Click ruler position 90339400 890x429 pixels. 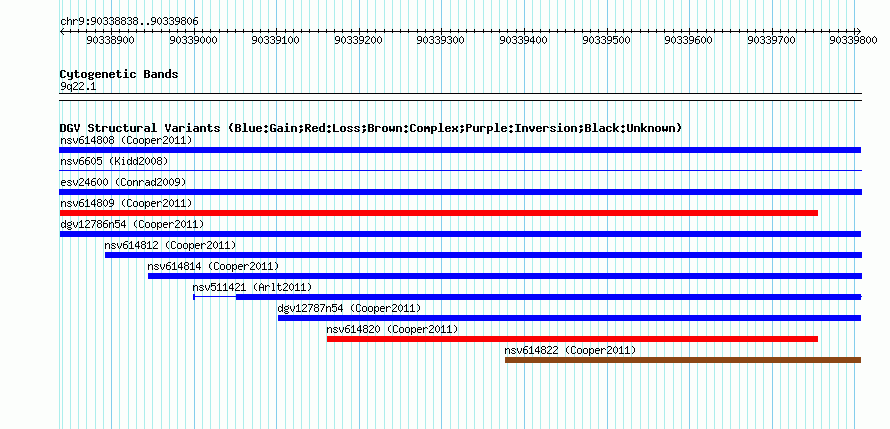[x=524, y=40]
